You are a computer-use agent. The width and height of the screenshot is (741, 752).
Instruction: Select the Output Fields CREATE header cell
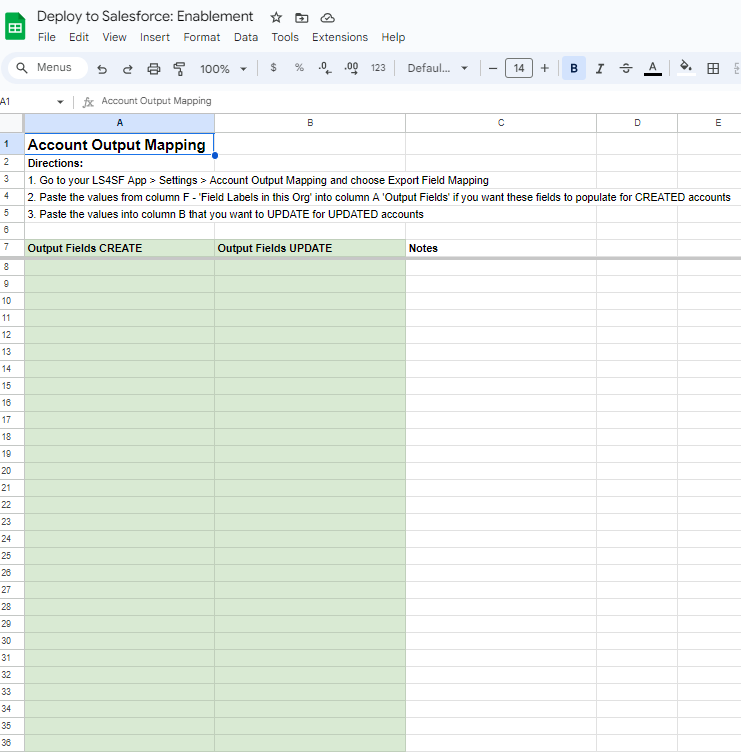119,248
